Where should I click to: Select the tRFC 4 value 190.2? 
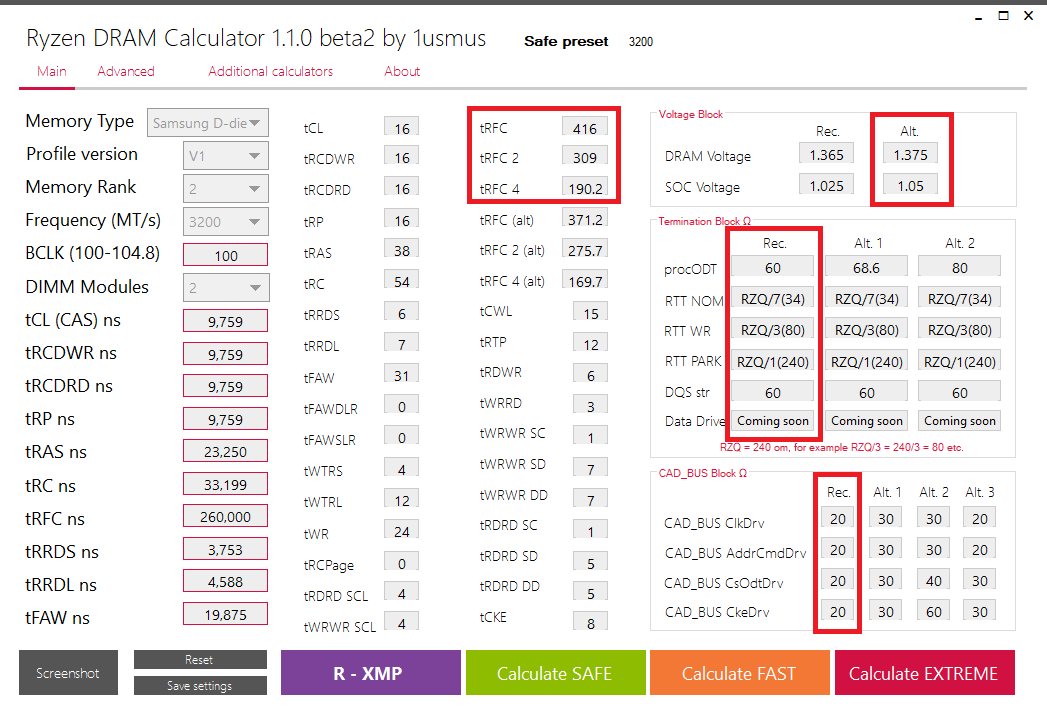click(x=584, y=188)
